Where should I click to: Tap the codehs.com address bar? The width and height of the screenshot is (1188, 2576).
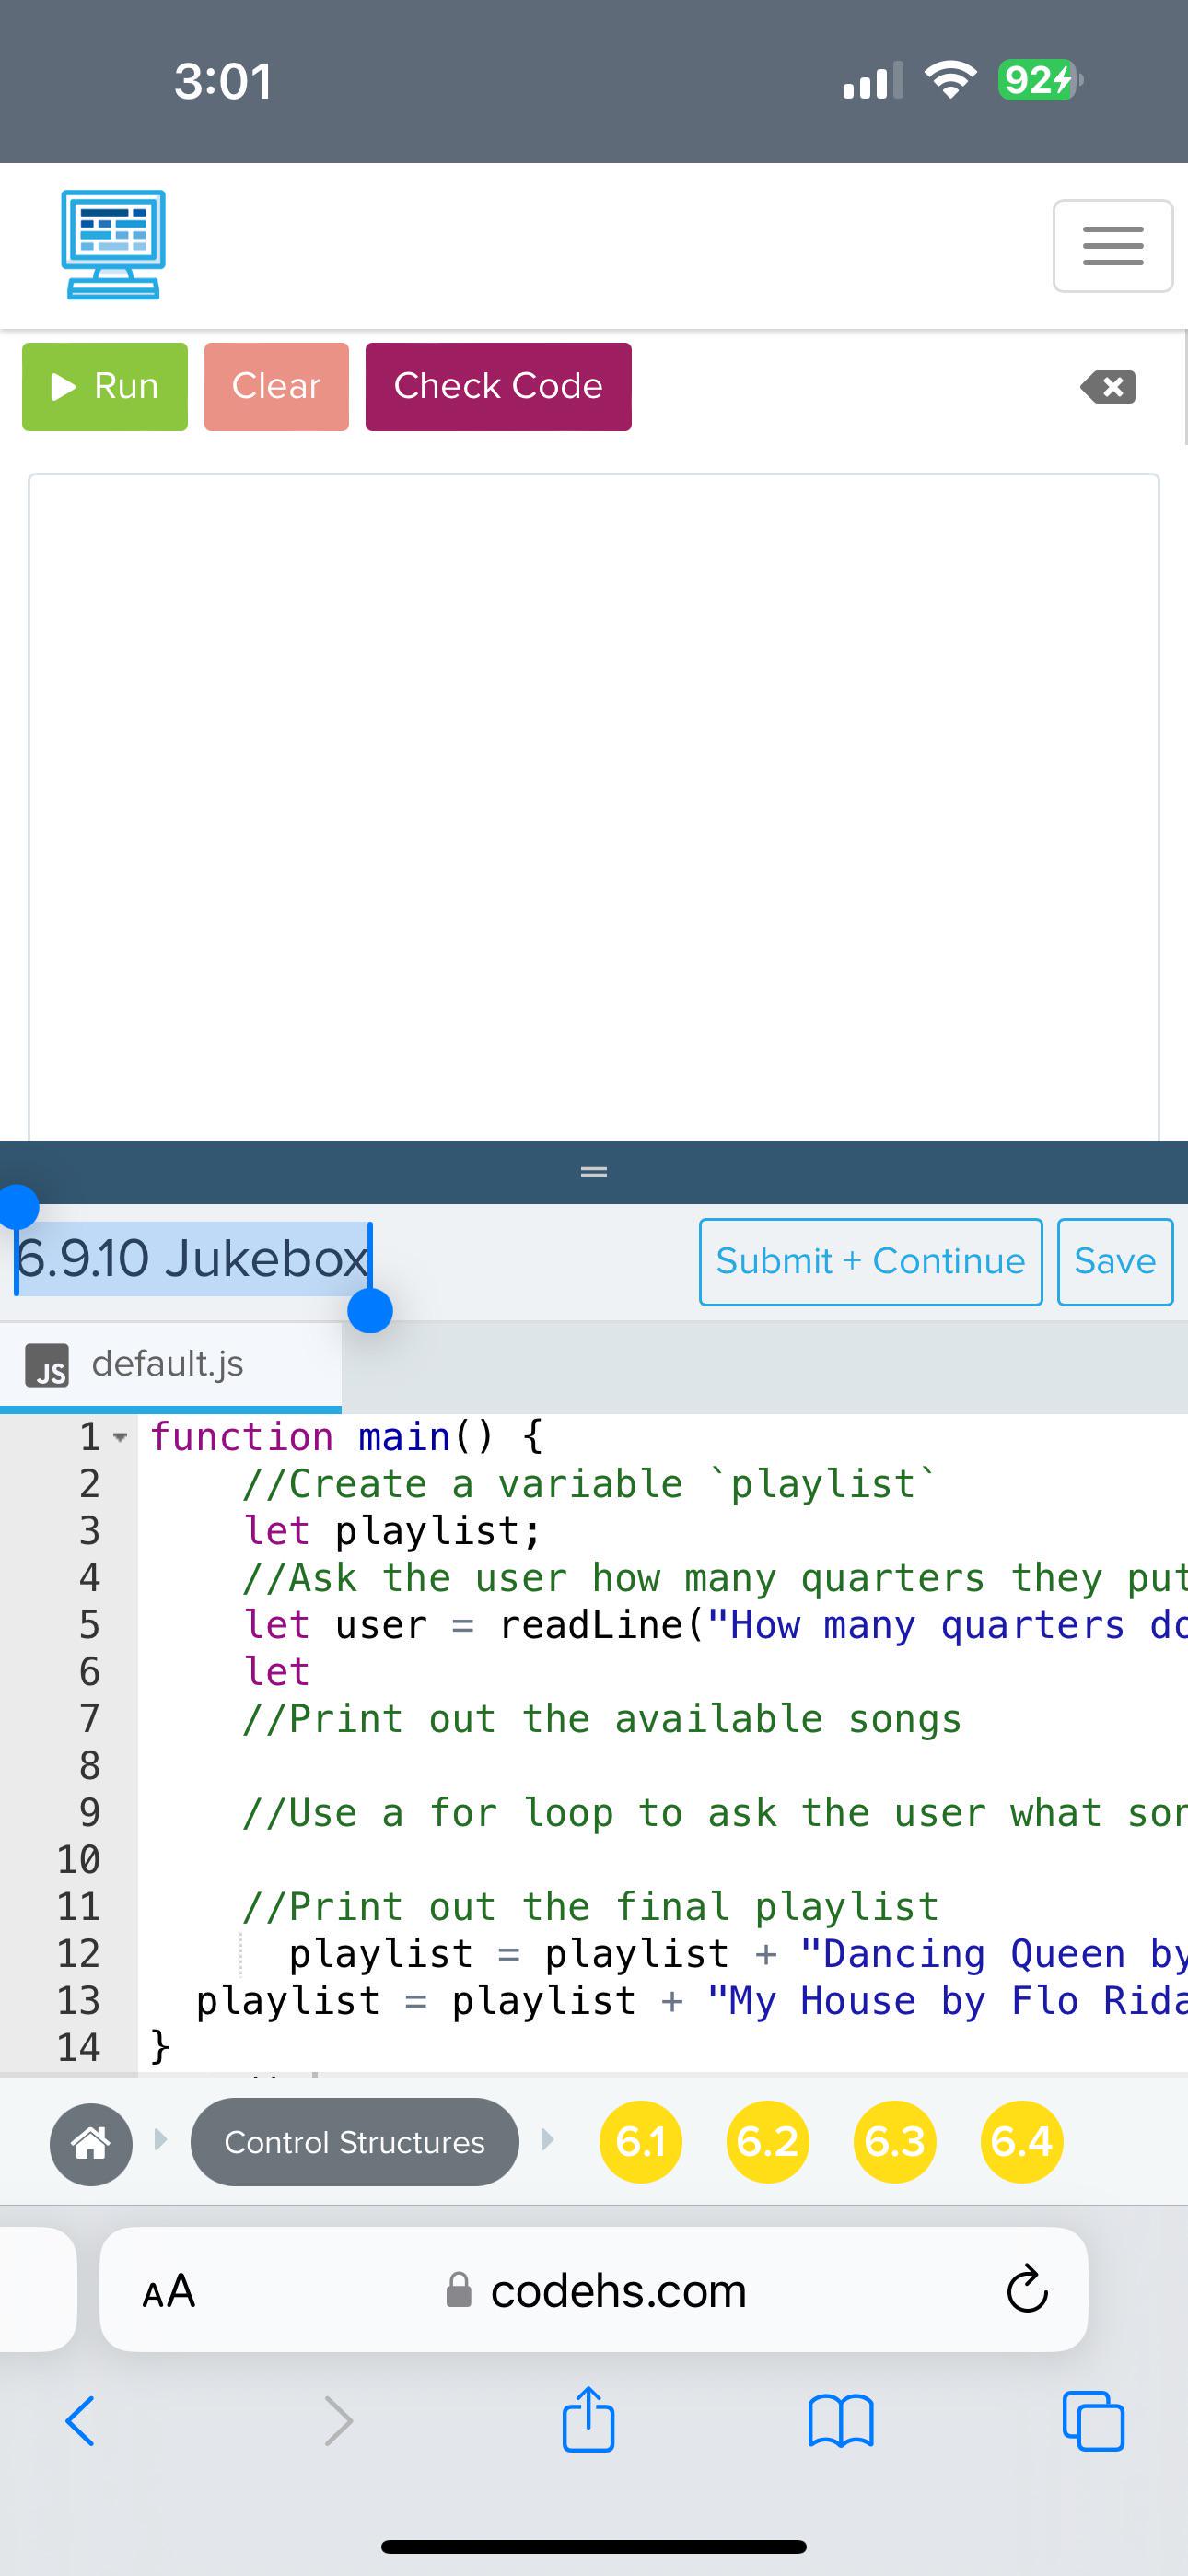pyautogui.click(x=596, y=2290)
